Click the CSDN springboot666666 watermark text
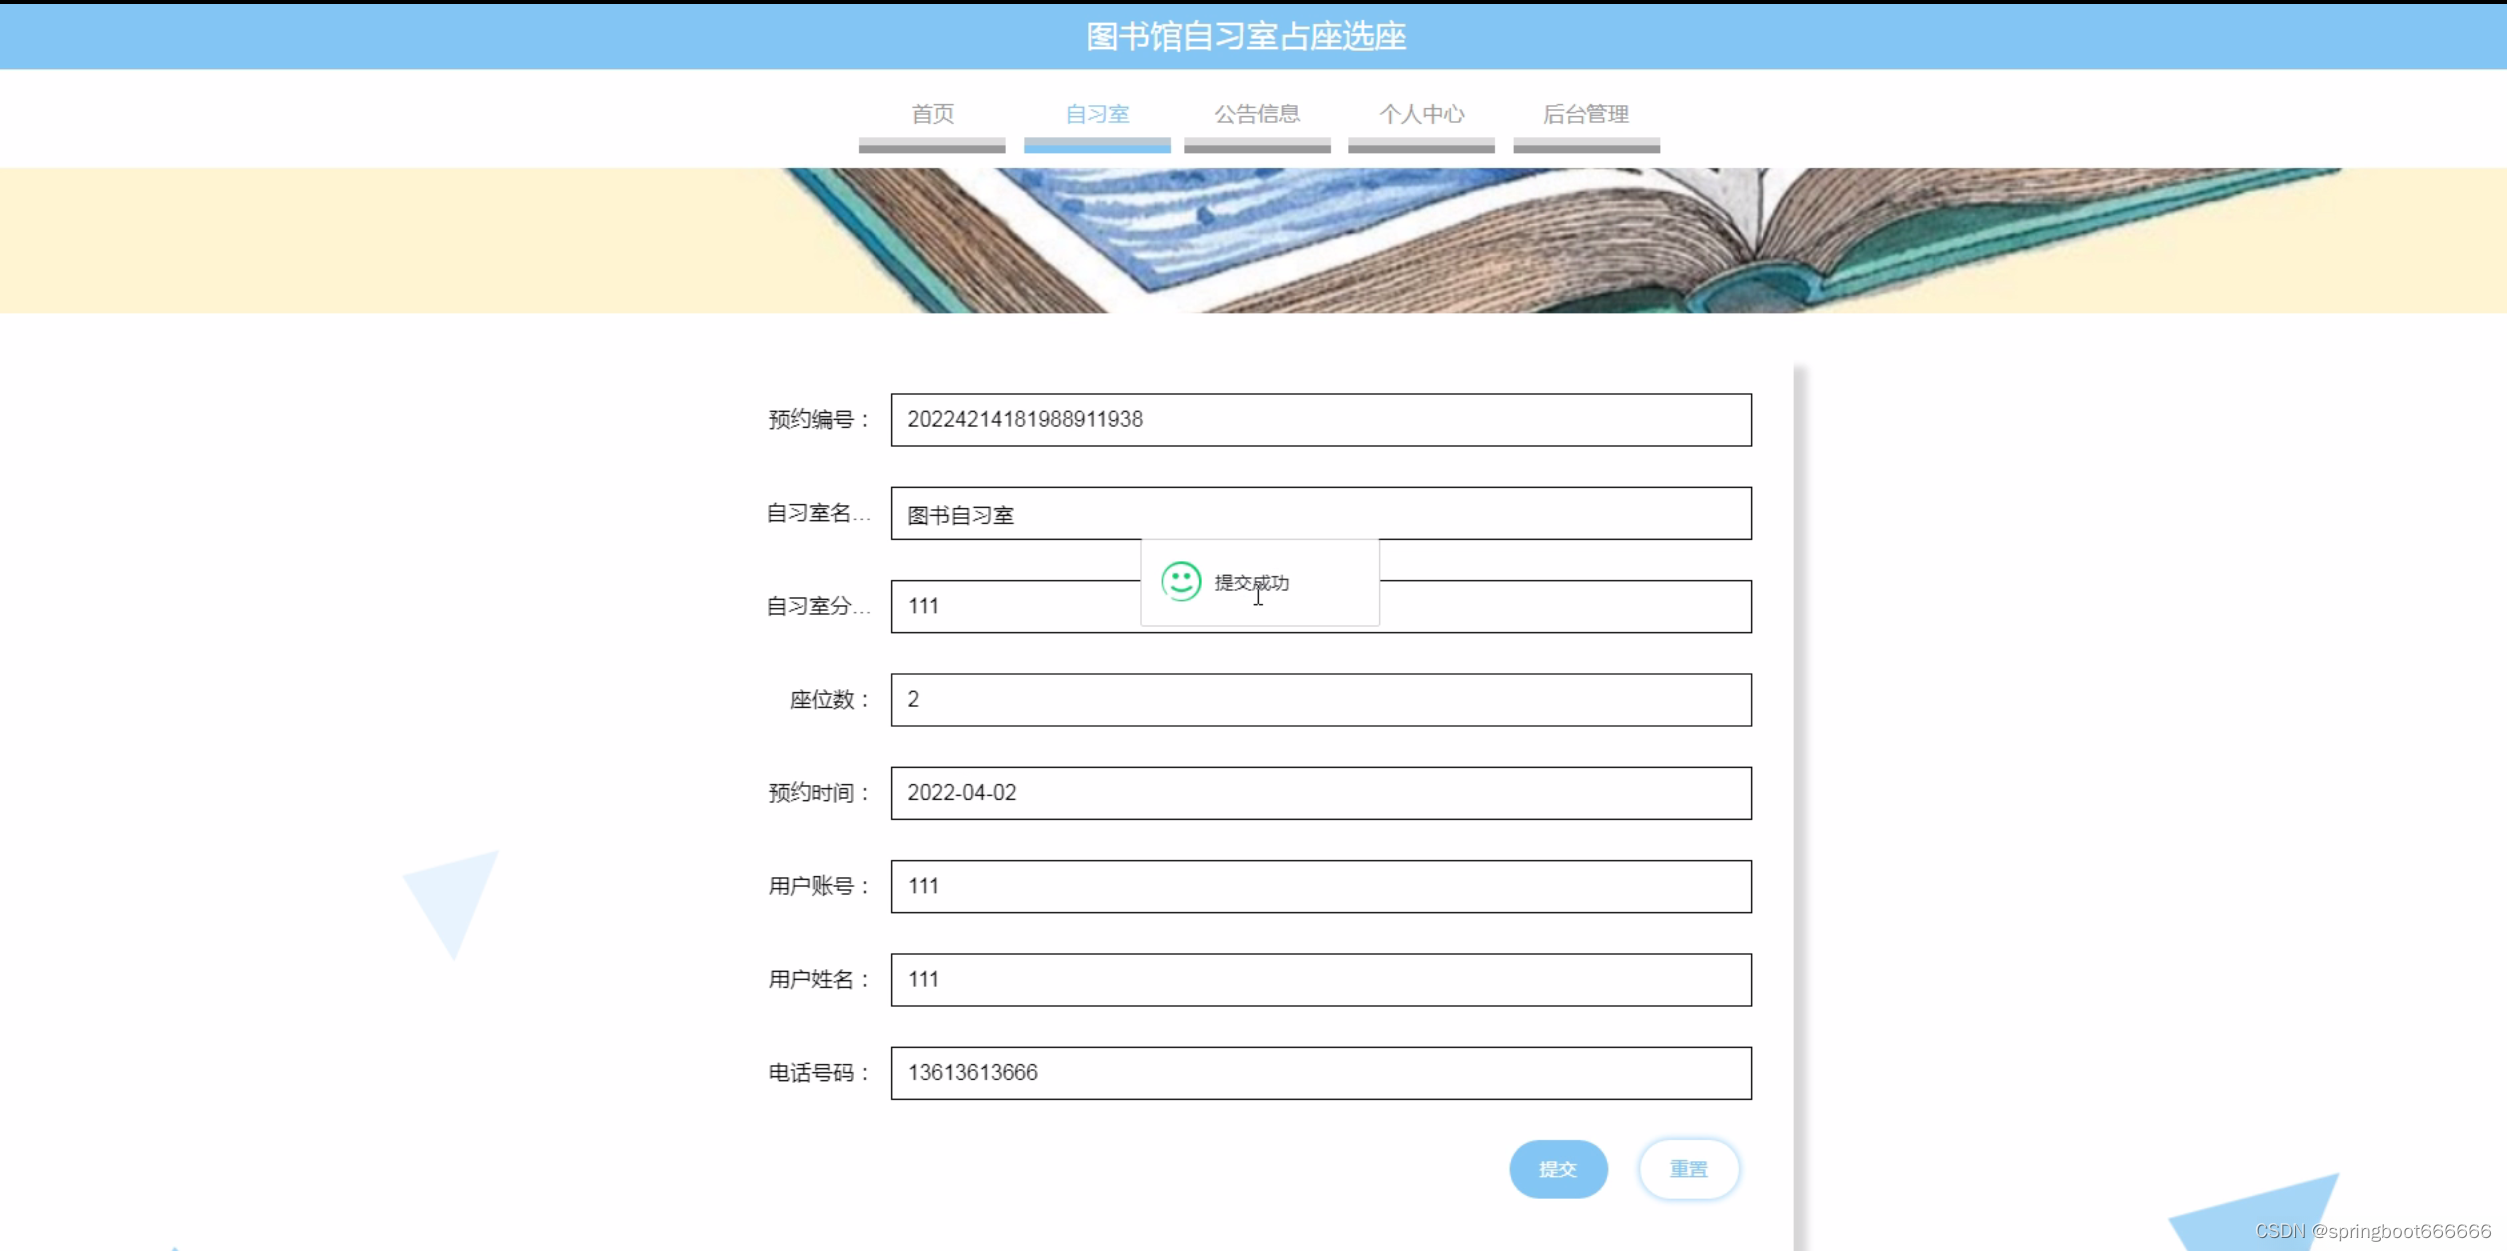 pyautogui.click(x=2372, y=1231)
